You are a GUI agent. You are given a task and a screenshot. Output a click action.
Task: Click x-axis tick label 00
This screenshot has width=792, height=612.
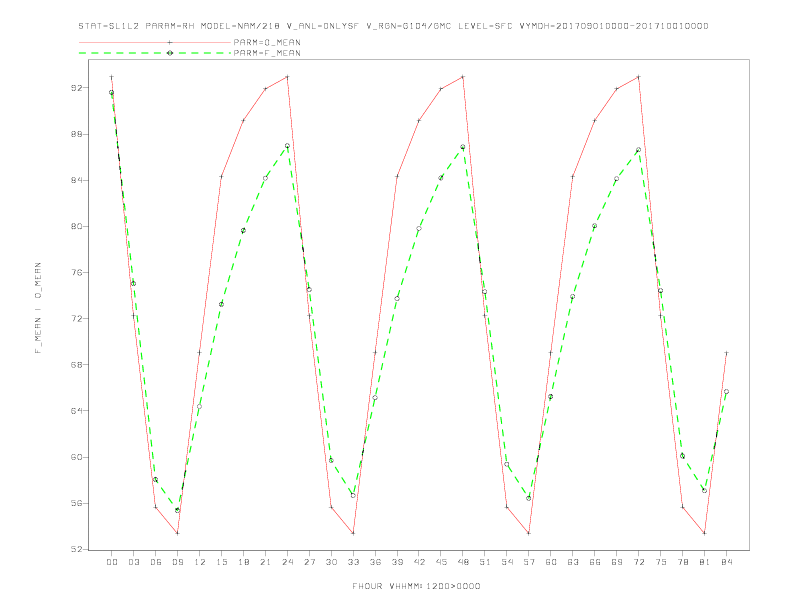pyautogui.click(x=112, y=562)
